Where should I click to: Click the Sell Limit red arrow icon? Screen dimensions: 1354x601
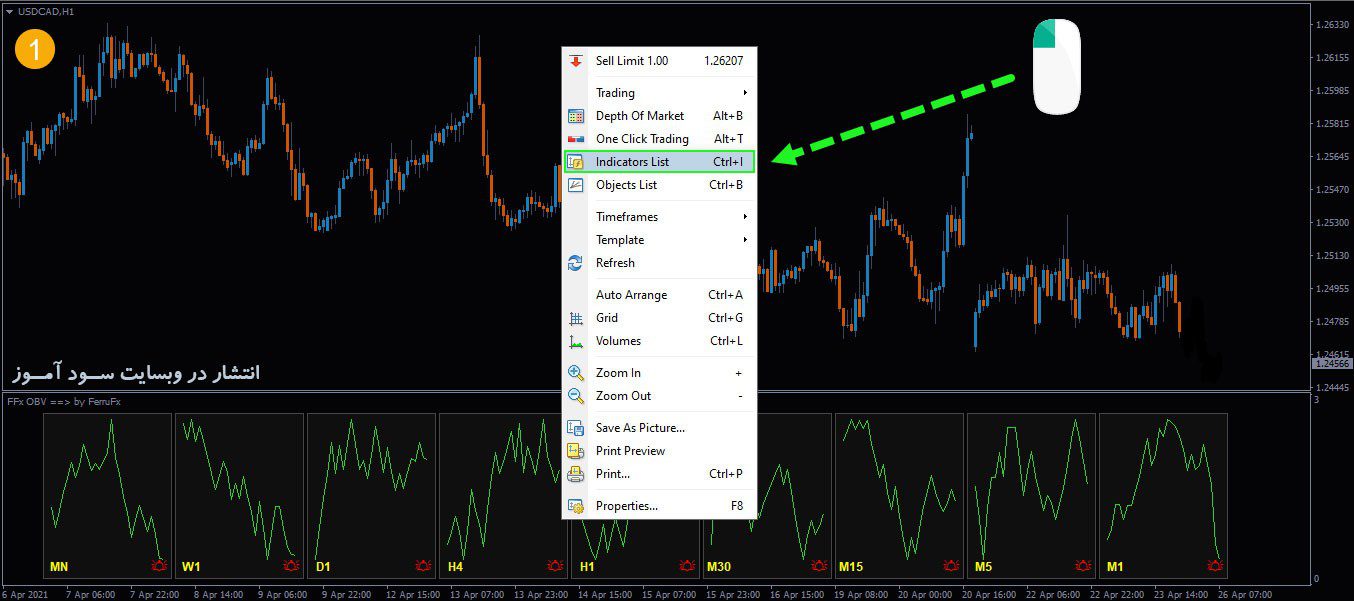pos(575,61)
